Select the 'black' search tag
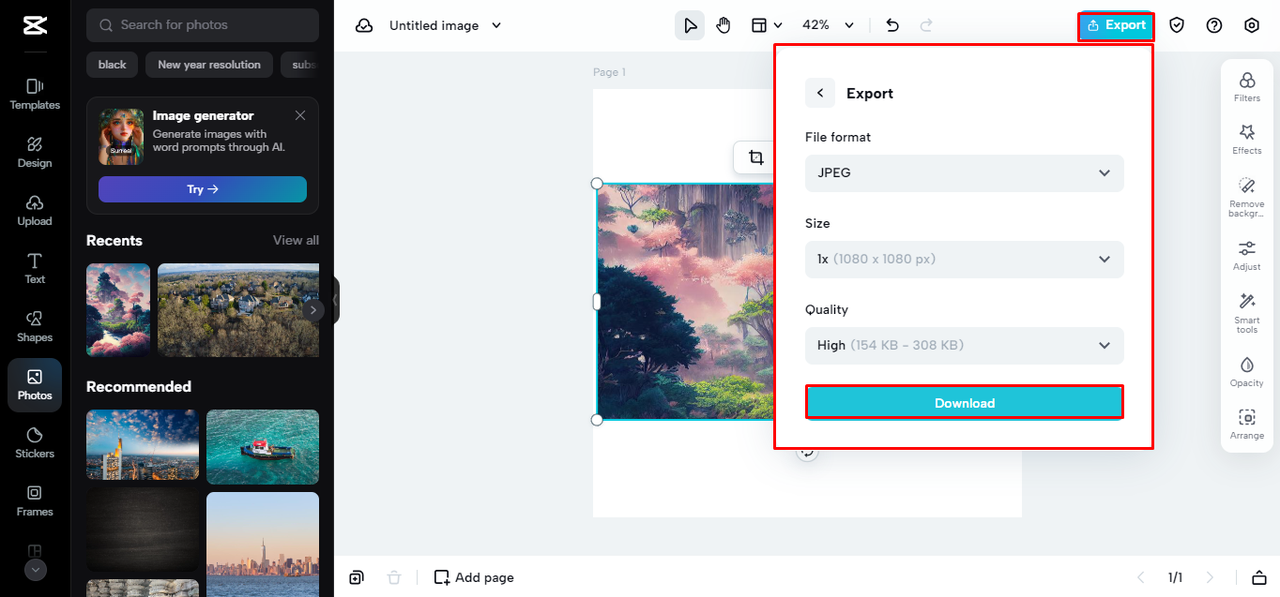 pos(112,65)
